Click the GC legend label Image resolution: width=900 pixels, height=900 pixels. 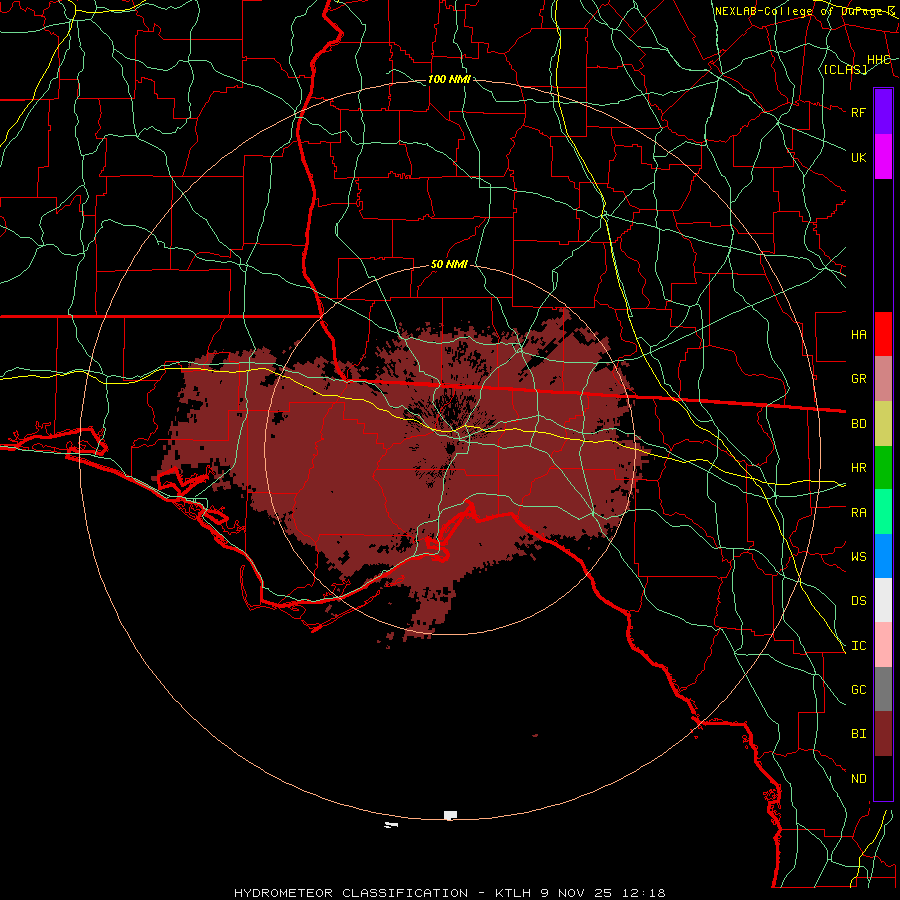tap(858, 690)
